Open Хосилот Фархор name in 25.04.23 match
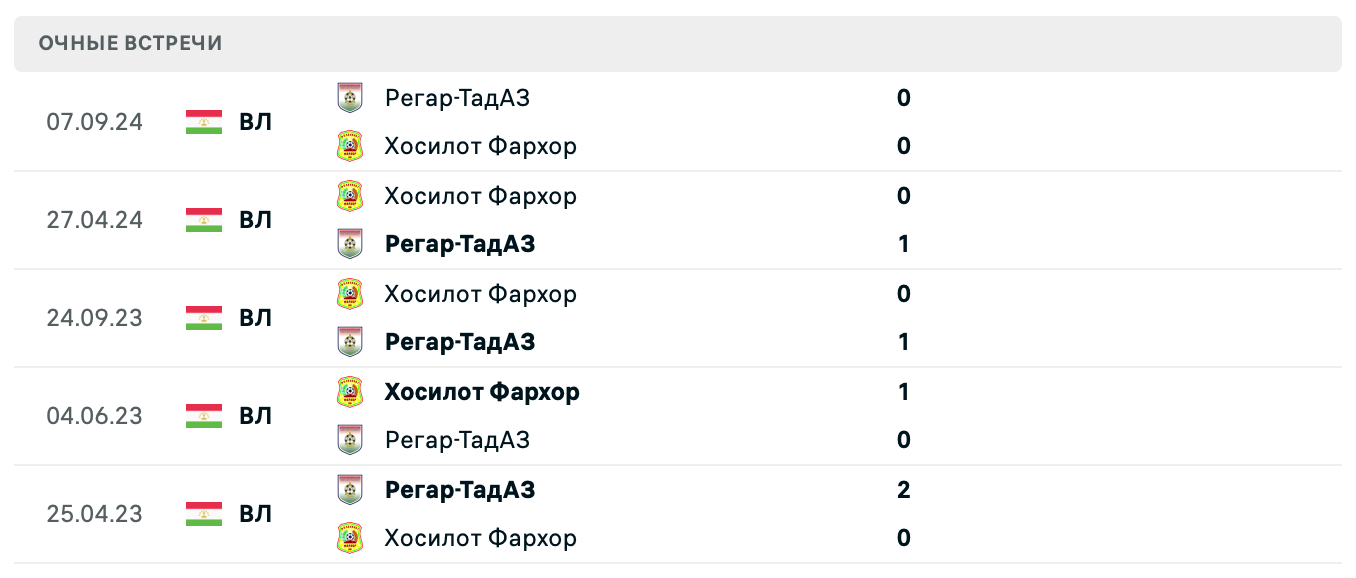 (x=480, y=538)
